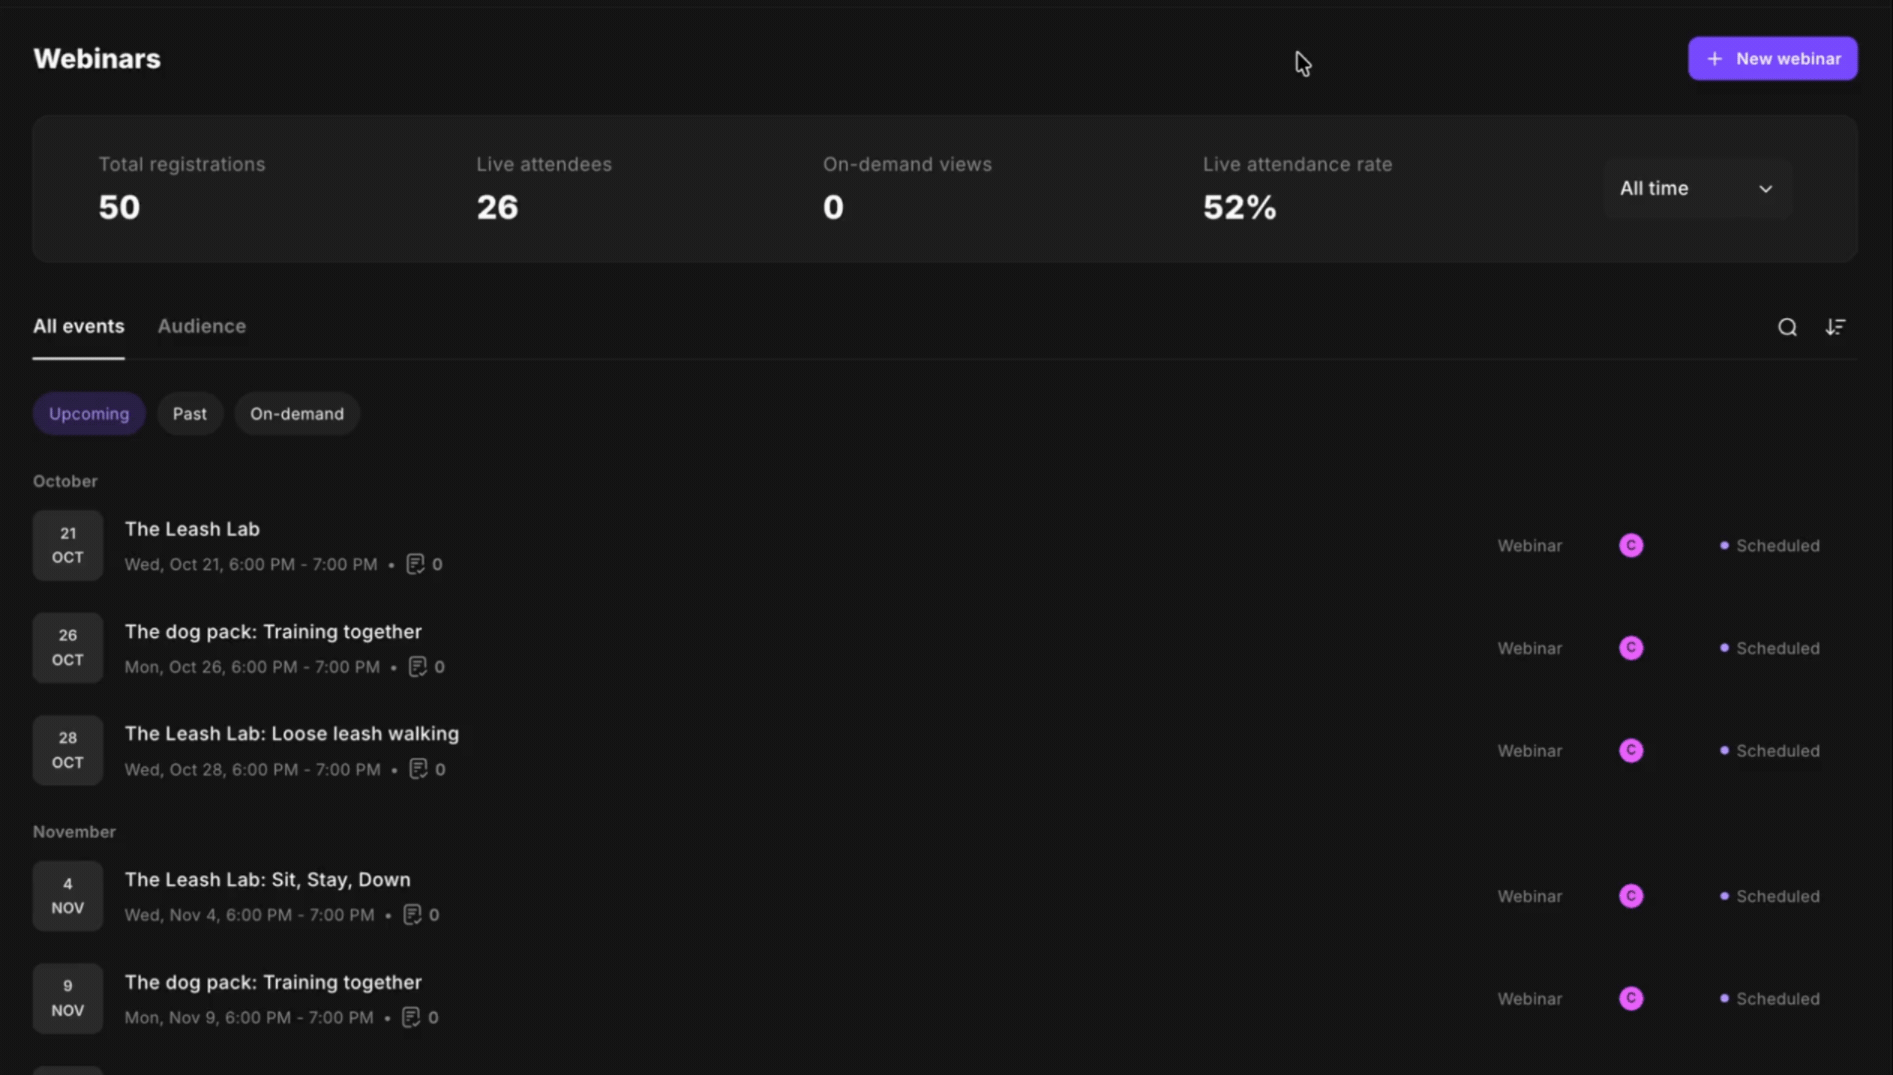Click the On-demand views value 0
The height and width of the screenshot is (1075, 1893).
click(833, 207)
